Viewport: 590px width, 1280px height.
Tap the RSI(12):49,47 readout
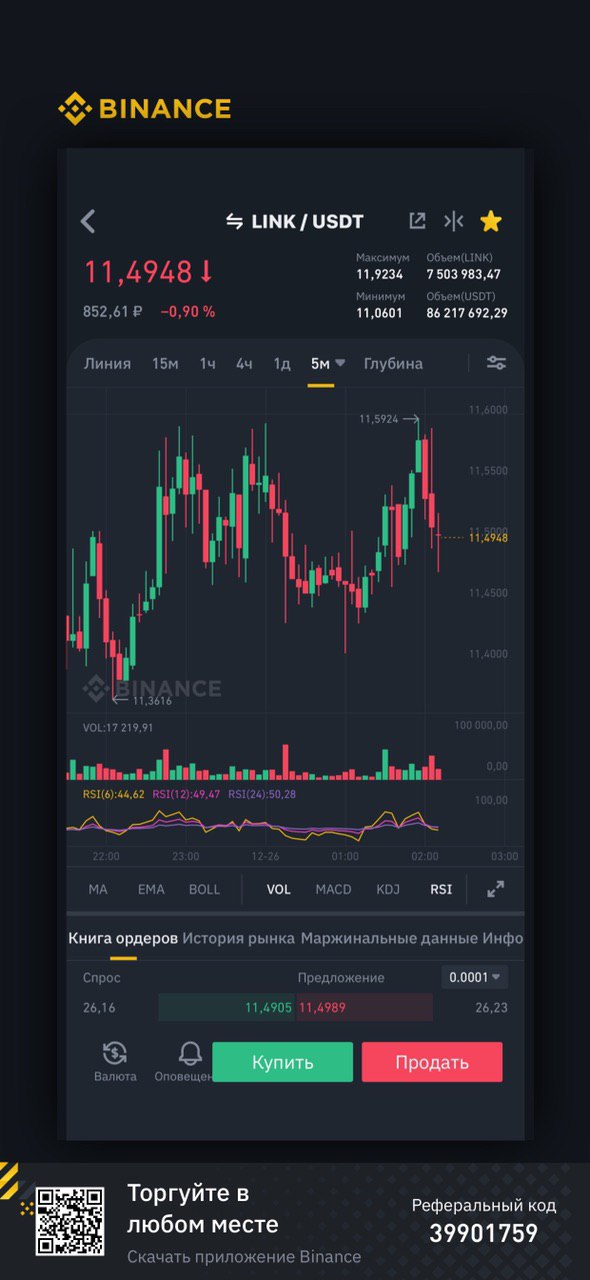pos(186,794)
